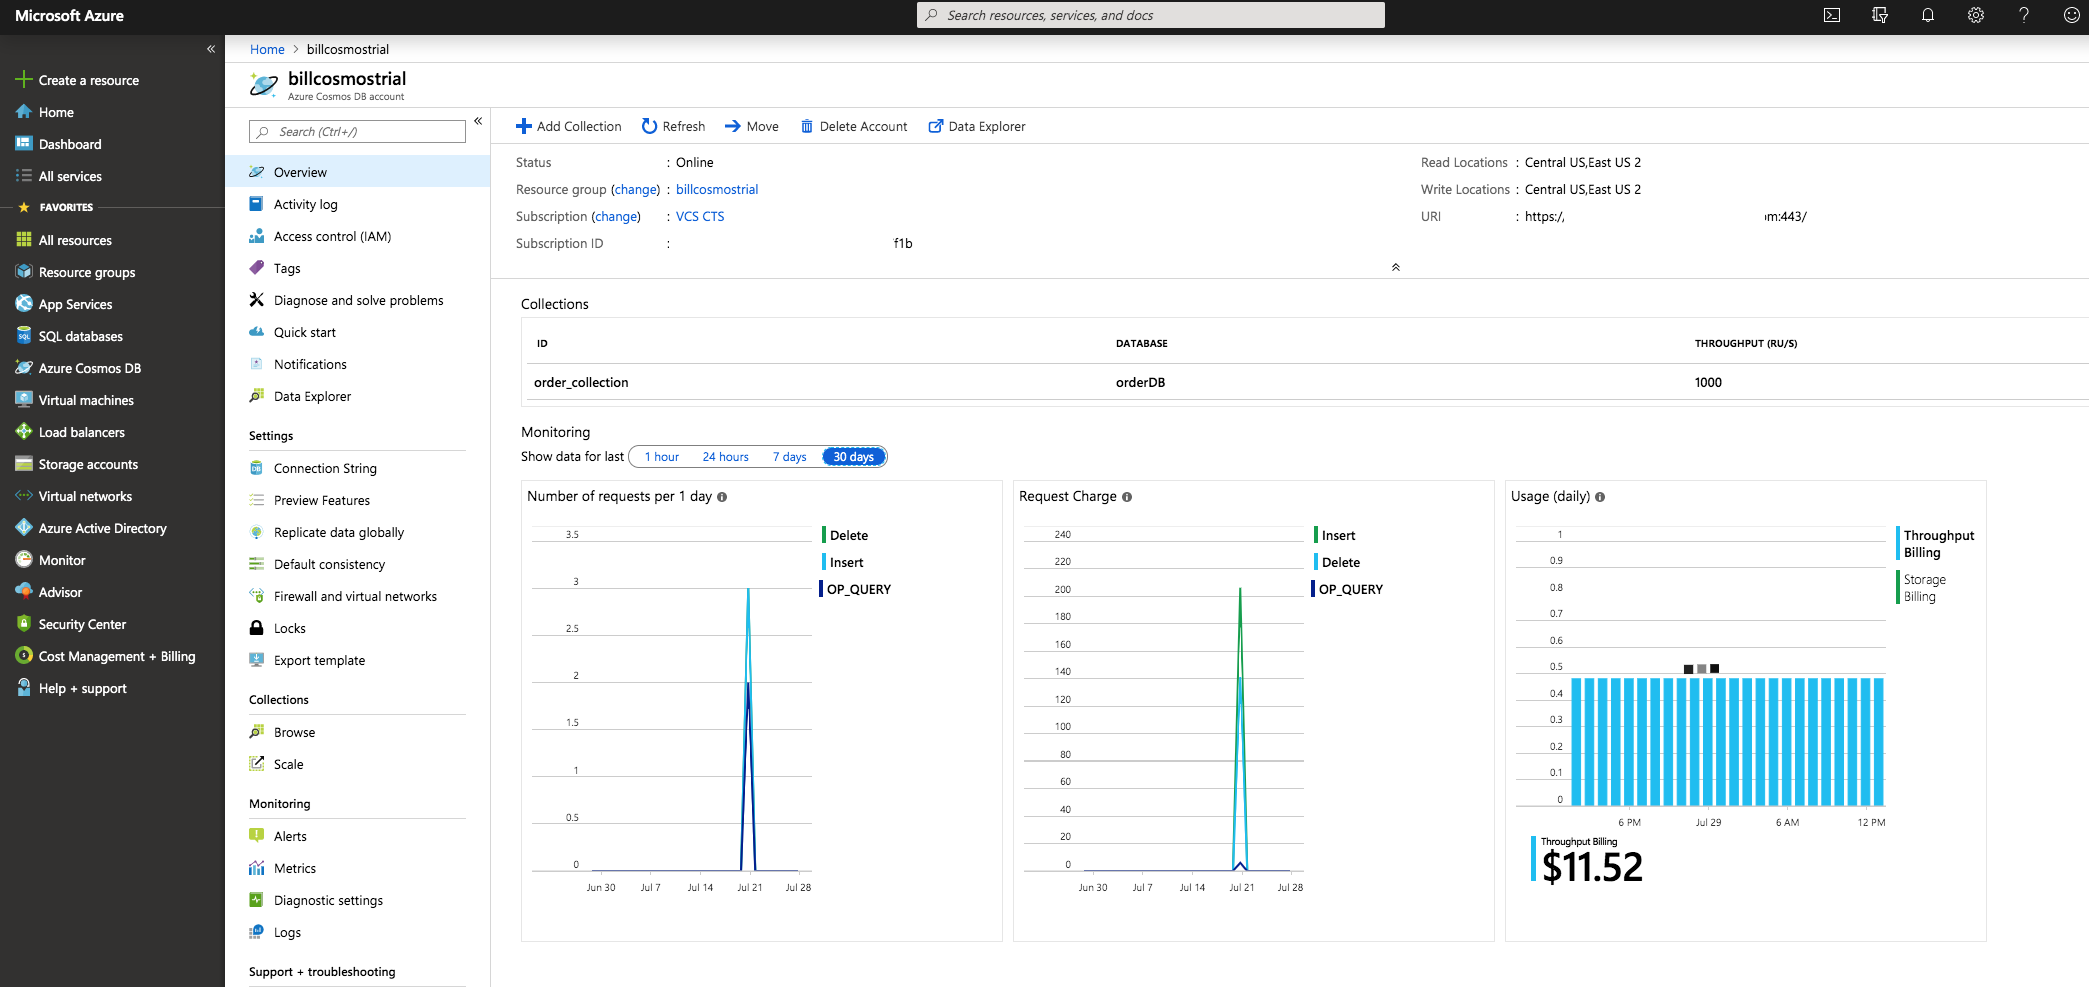This screenshot has width=2089, height=987.
Task: Open directory and subscription filter icon
Action: pyautogui.click(x=1879, y=15)
